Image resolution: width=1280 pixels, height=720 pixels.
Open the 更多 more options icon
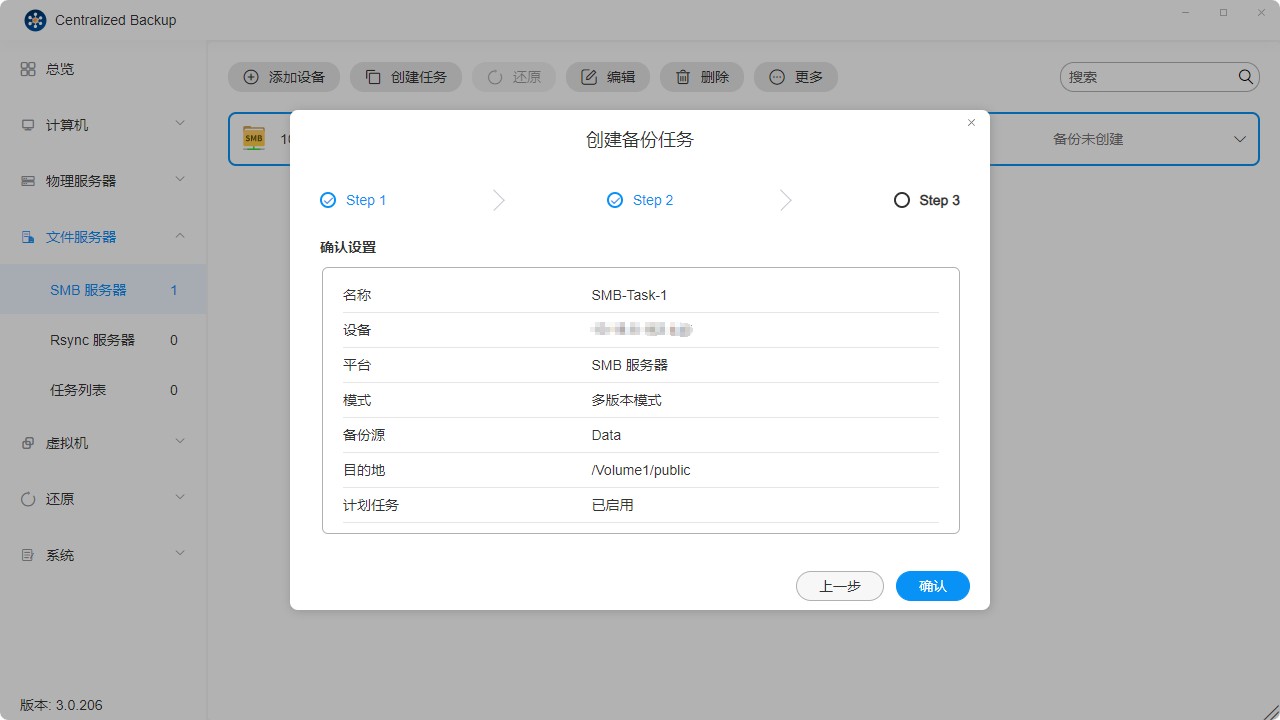777,76
